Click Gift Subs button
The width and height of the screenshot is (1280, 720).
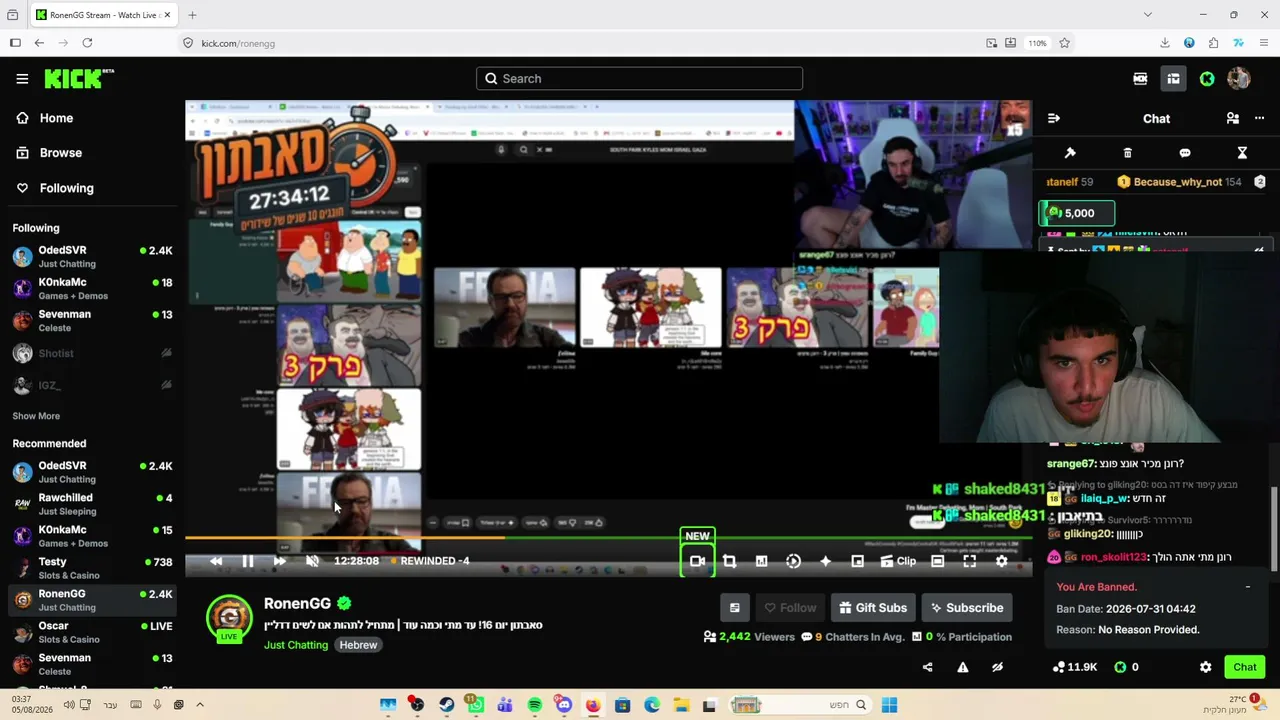873,608
